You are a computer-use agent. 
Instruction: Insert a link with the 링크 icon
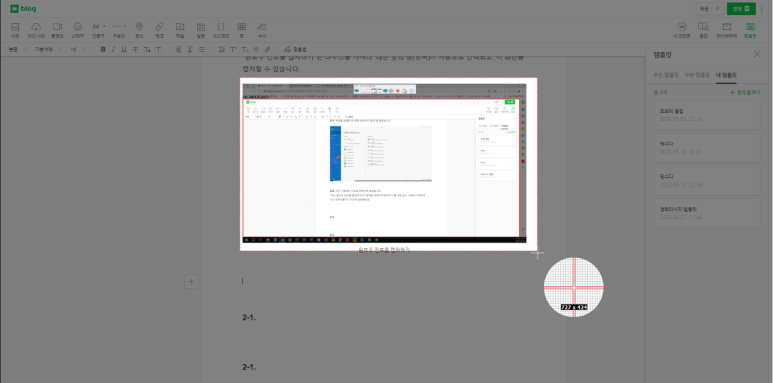pyautogui.click(x=159, y=30)
